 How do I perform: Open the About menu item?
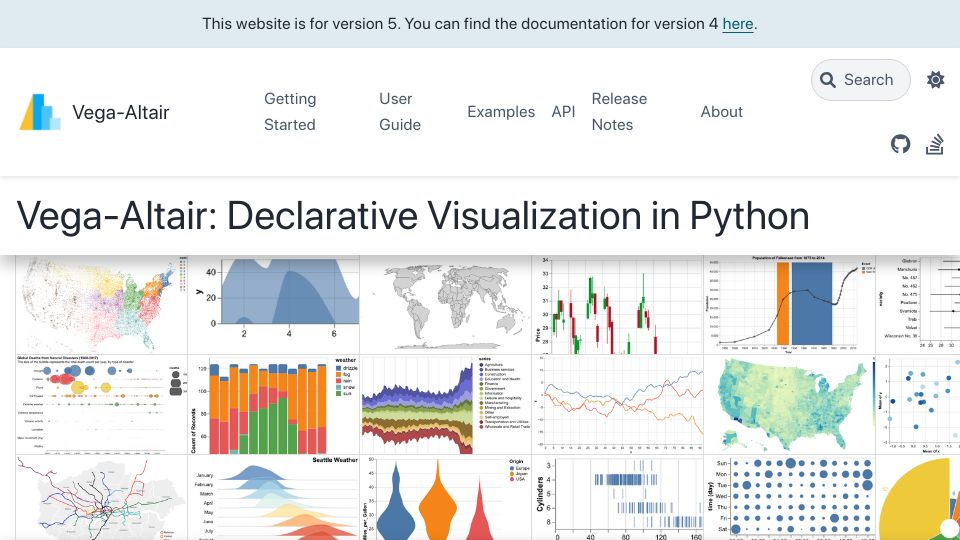pyautogui.click(x=721, y=111)
